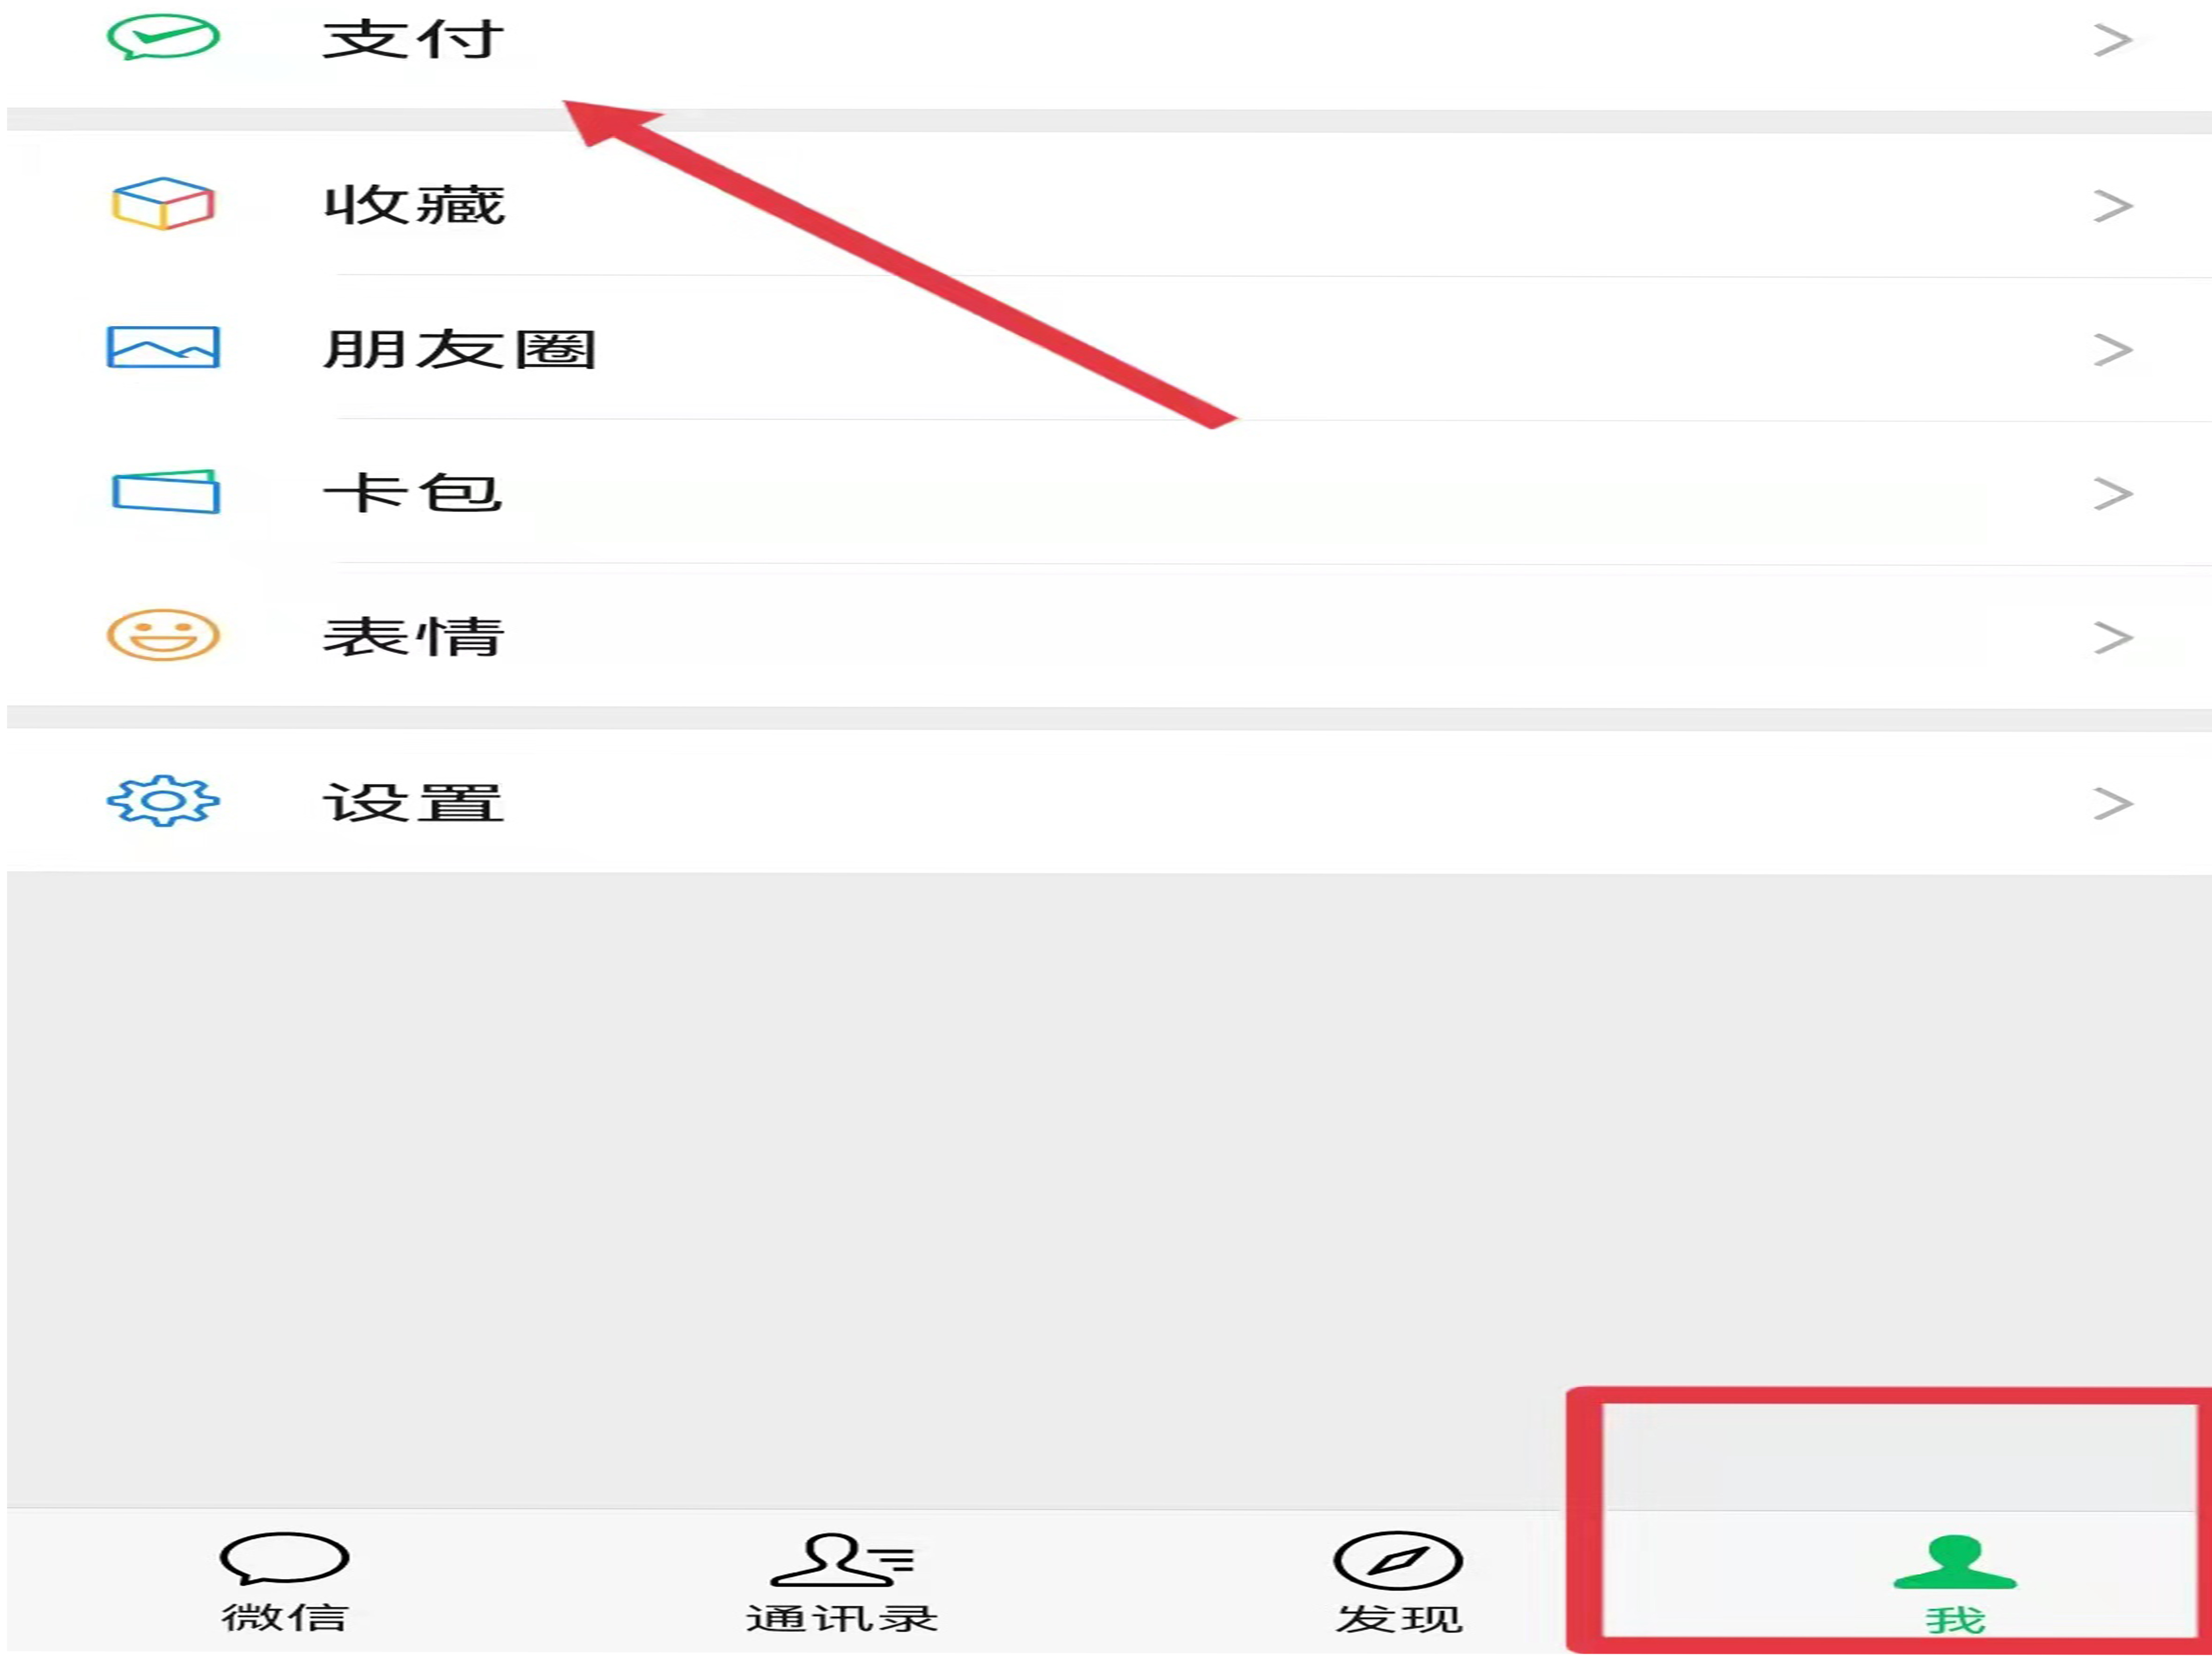2212x1659 pixels.
Task: Open the 设置 text entry
Action: pyautogui.click(x=413, y=803)
